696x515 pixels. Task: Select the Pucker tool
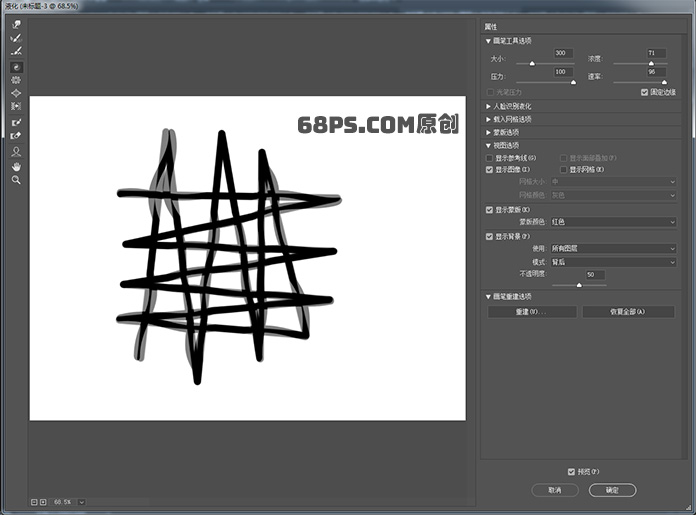click(x=16, y=80)
